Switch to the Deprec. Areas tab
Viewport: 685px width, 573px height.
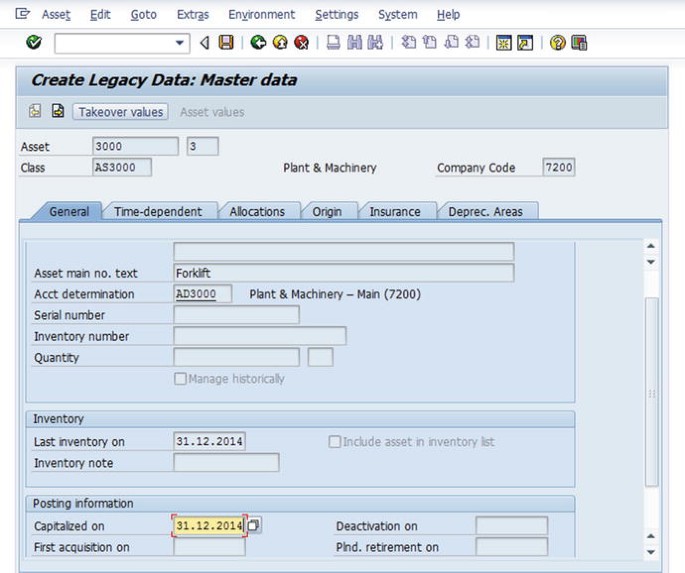point(492,211)
